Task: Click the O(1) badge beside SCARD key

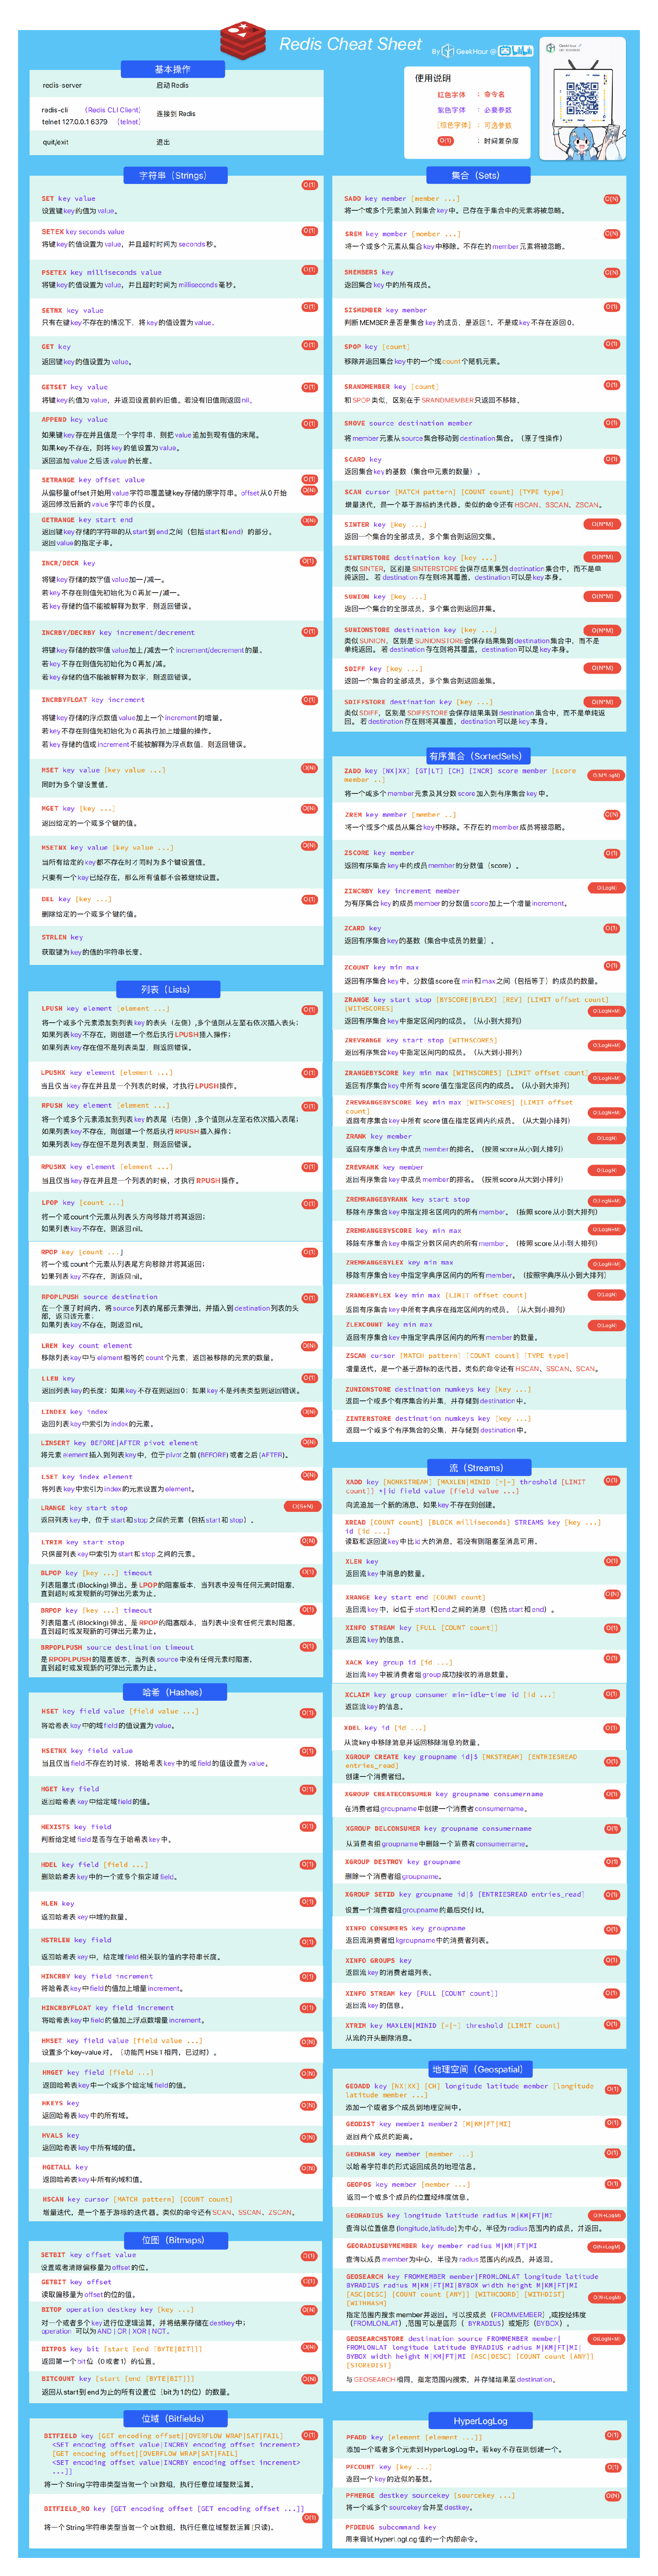Action: coord(611,459)
